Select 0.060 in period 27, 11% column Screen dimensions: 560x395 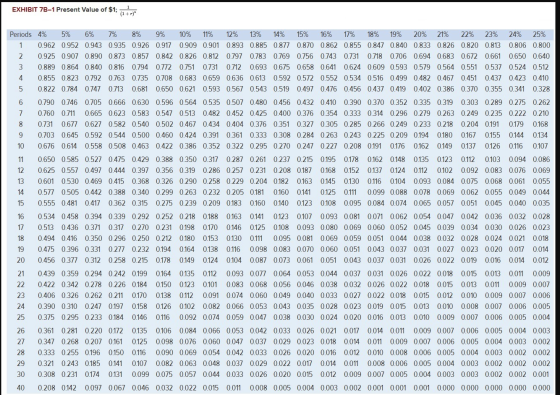click(211, 342)
